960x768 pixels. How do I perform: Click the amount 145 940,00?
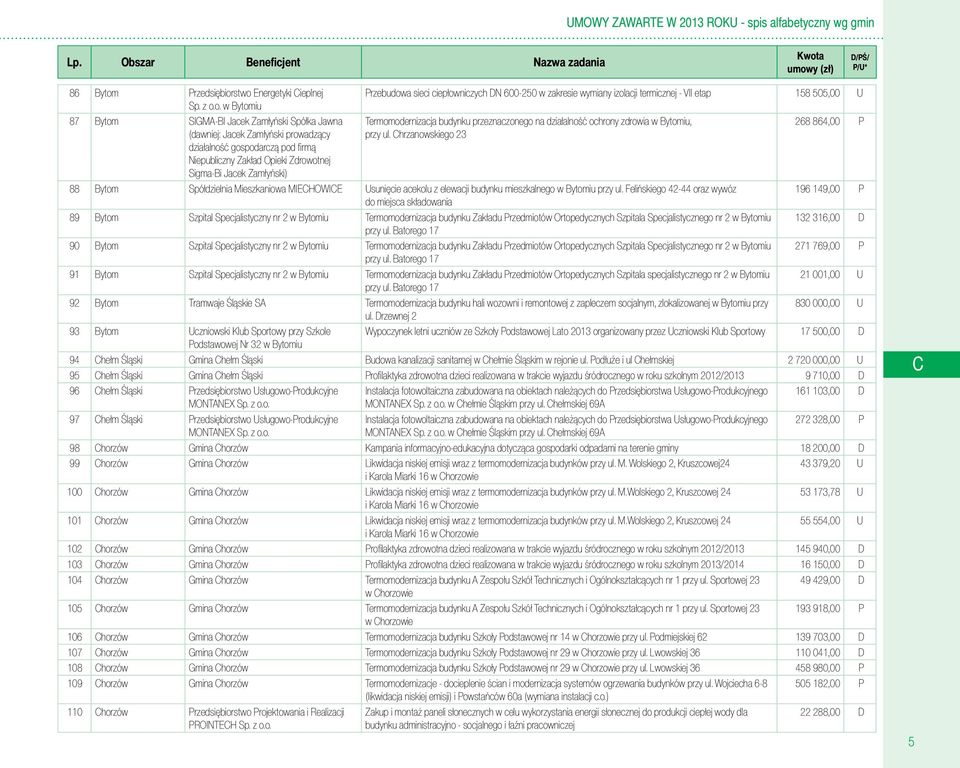click(x=817, y=549)
